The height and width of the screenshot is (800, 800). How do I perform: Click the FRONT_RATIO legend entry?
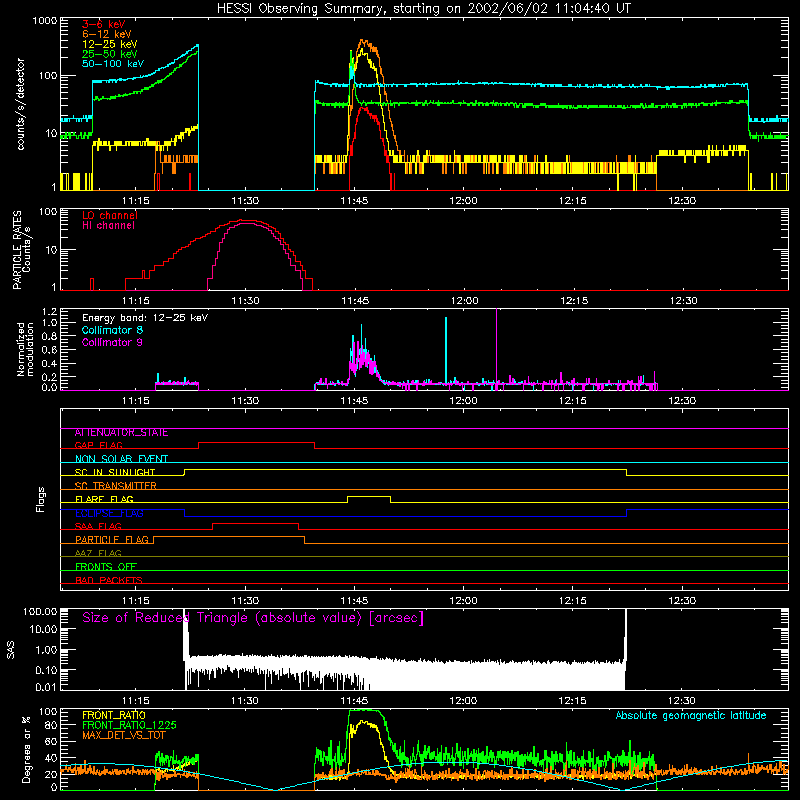pyautogui.click(x=114, y=715)
